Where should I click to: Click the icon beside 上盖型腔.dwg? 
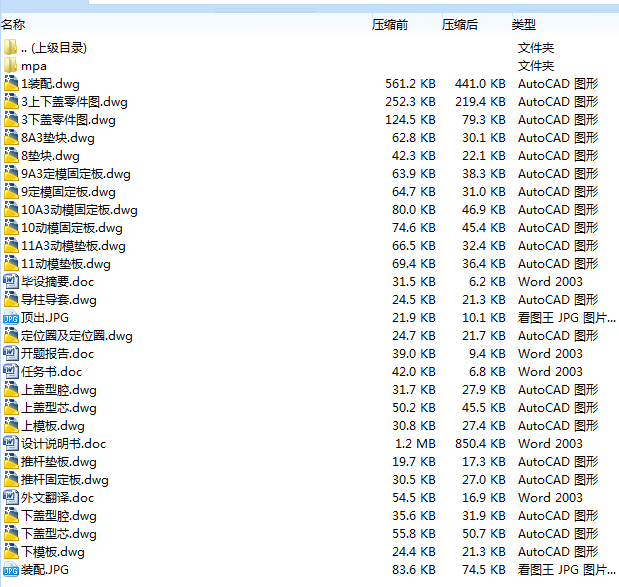click(x=11, y=390)
